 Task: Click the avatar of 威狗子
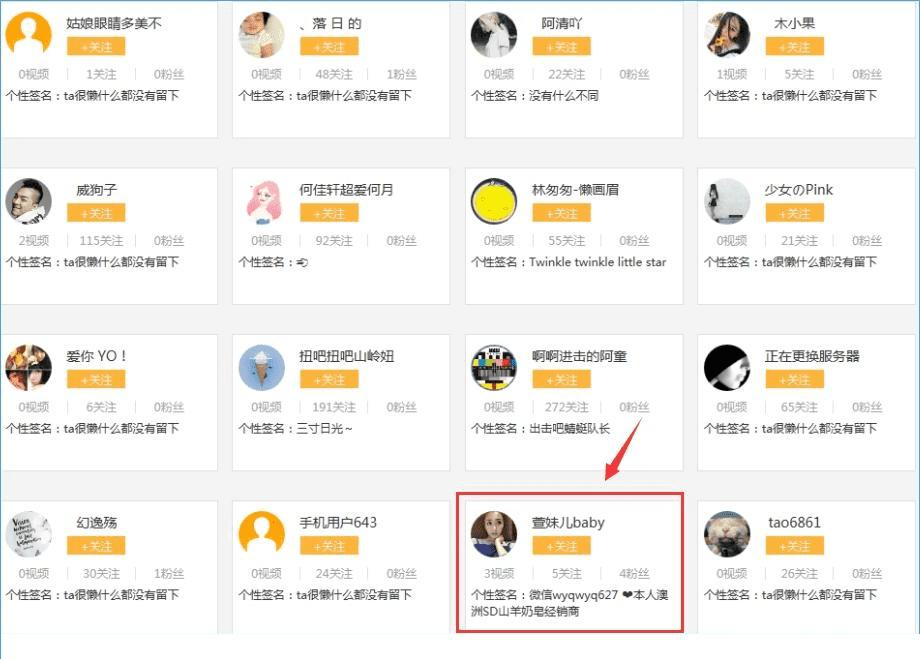tap(28, 202)
